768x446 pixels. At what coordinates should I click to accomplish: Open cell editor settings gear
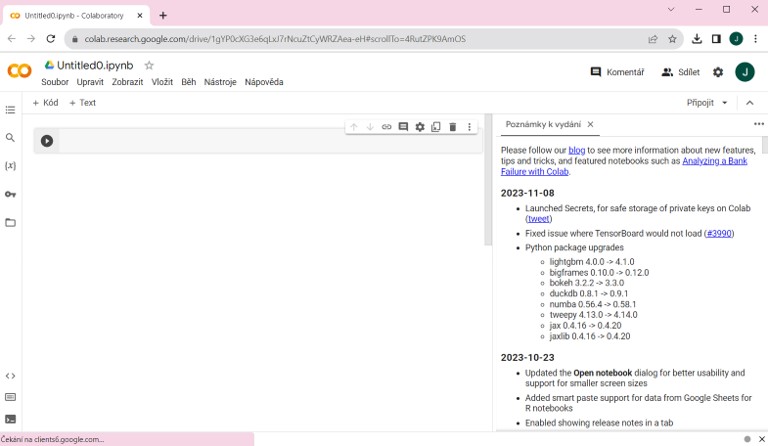pyautogui.click(x=420, y=127)
